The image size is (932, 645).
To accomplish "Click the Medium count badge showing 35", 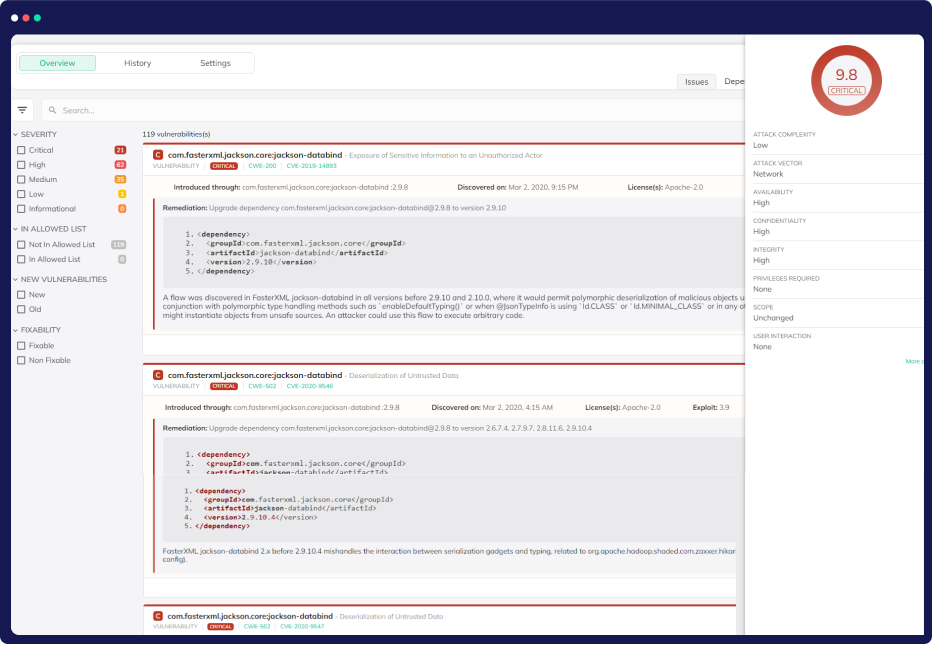I will click(120, 179).
